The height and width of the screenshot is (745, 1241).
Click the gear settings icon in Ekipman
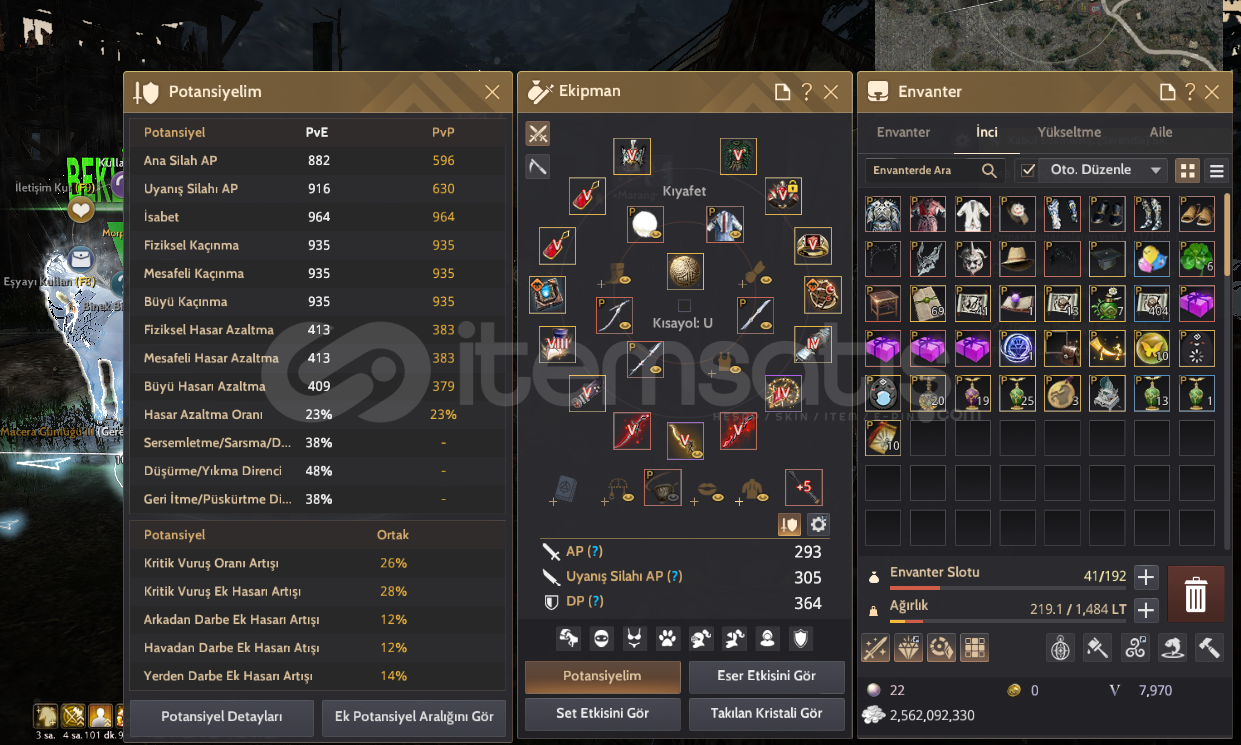click(x=818, y=524)
